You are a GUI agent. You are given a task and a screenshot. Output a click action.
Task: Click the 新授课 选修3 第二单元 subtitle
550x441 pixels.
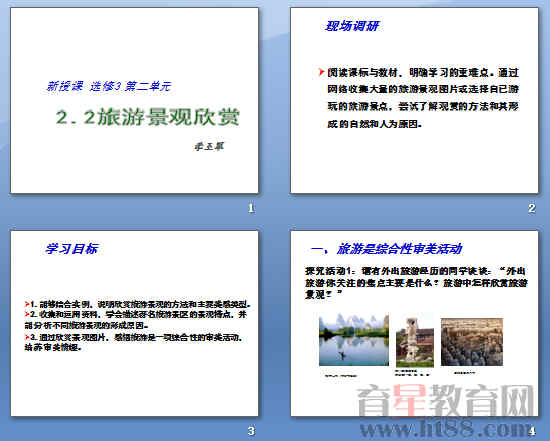(108, 86)
